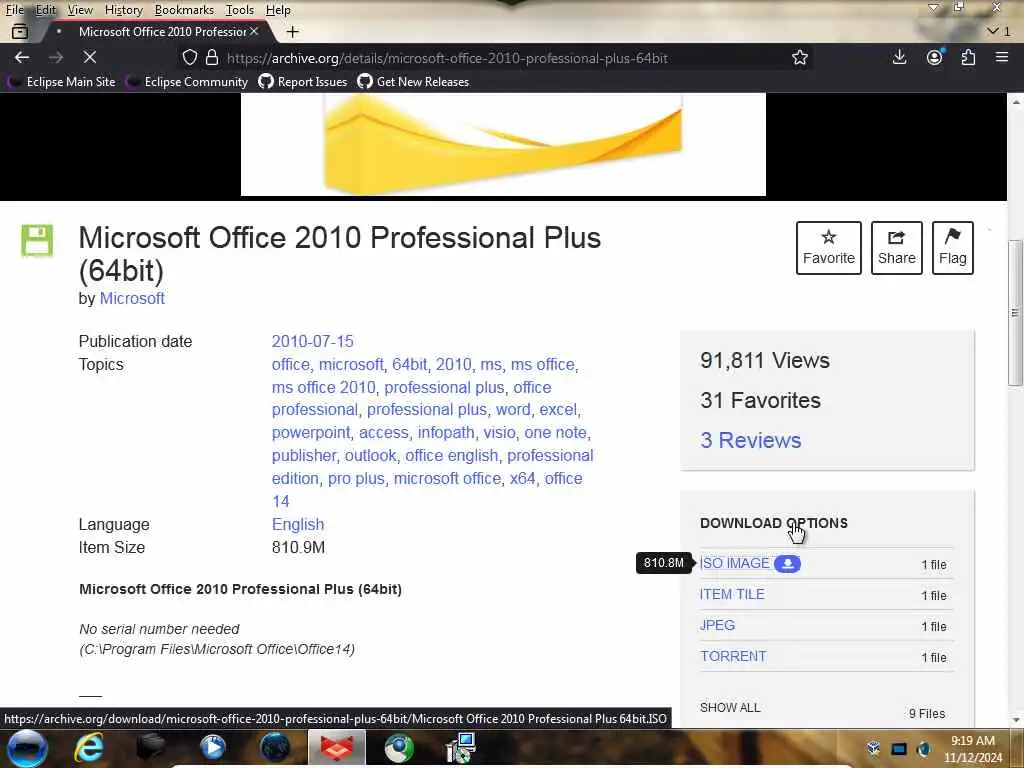1024x768 pixels.
Task: Open the ITEM TILE download link
Action: coord(732,594)
